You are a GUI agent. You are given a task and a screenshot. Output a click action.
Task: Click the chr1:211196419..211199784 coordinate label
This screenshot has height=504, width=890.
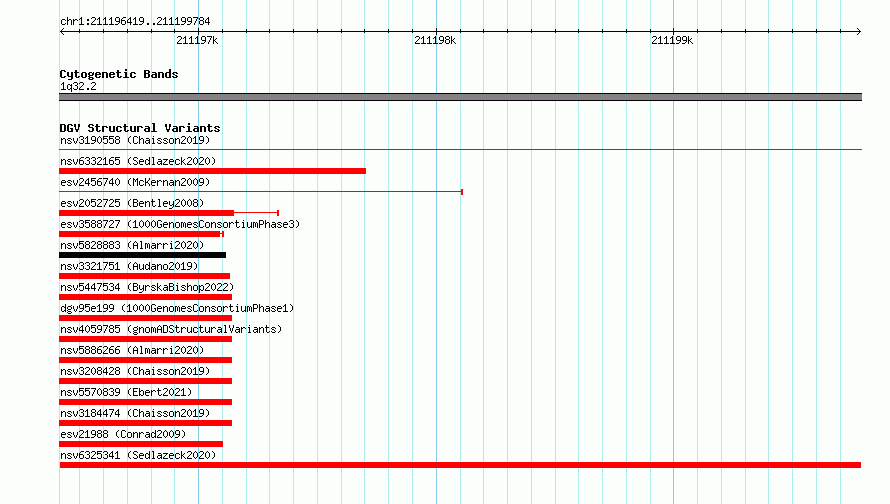pyautogui.click(x=135, y=21)
